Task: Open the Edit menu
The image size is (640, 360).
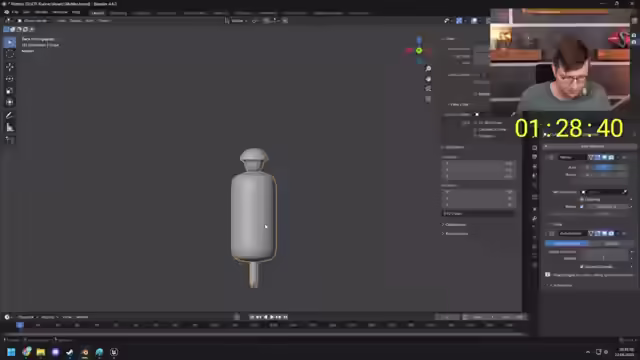Action: tap(26, 12)
